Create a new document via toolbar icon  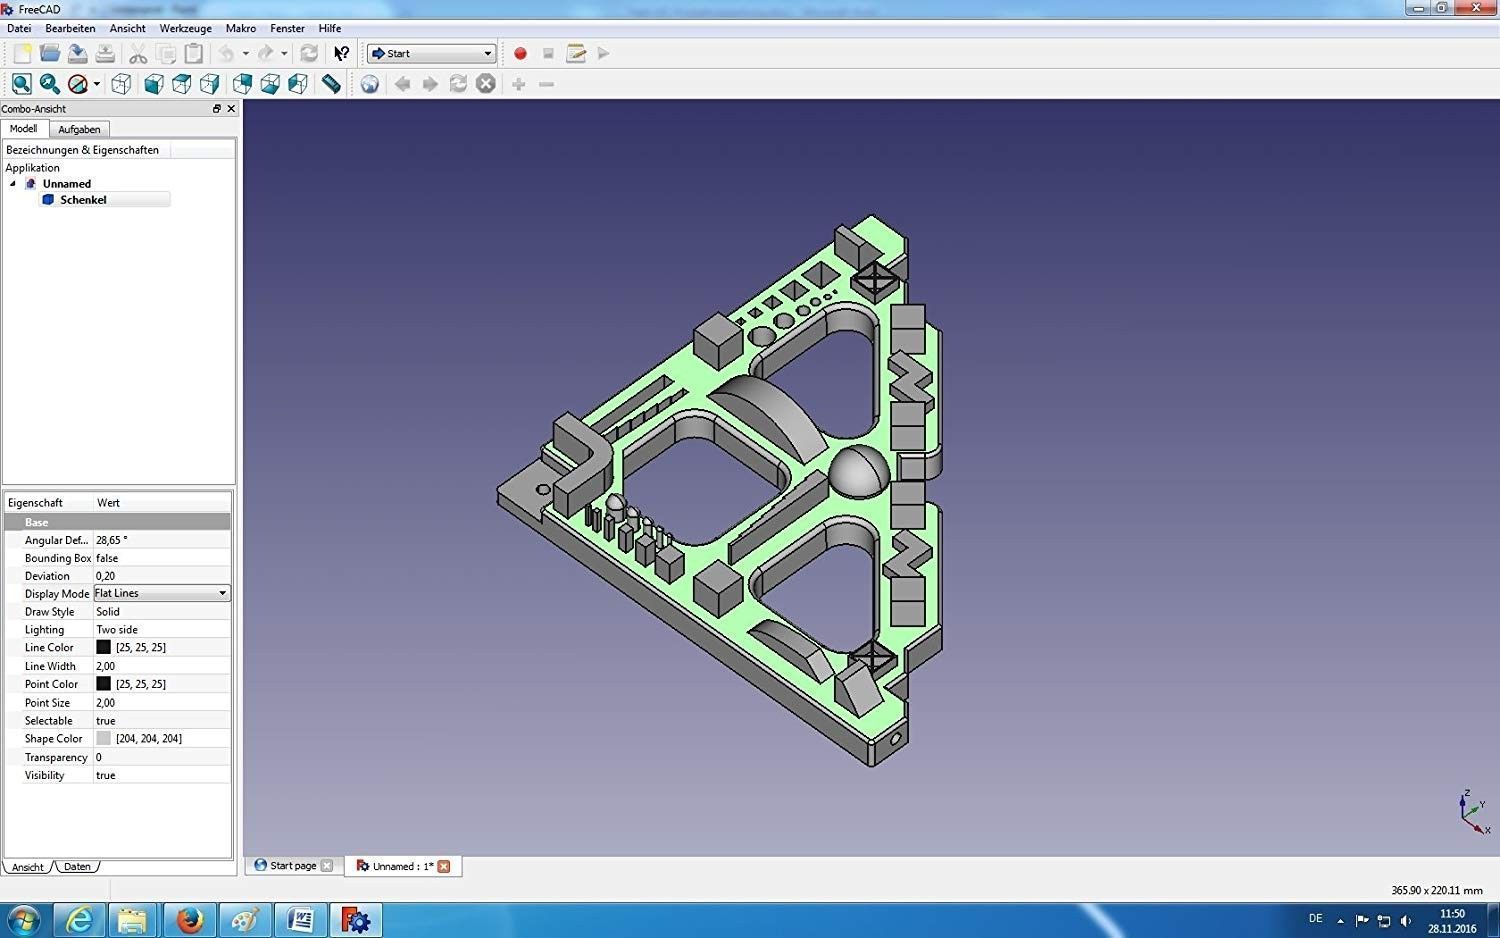[22, 54]
